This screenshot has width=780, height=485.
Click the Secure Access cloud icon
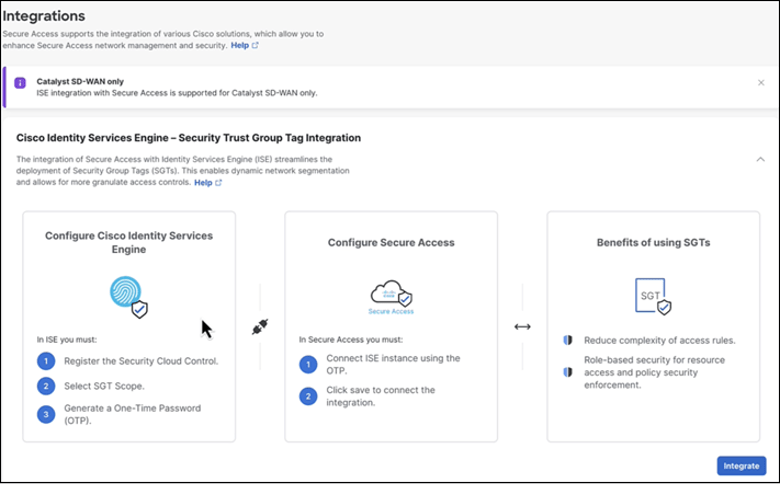391,297
